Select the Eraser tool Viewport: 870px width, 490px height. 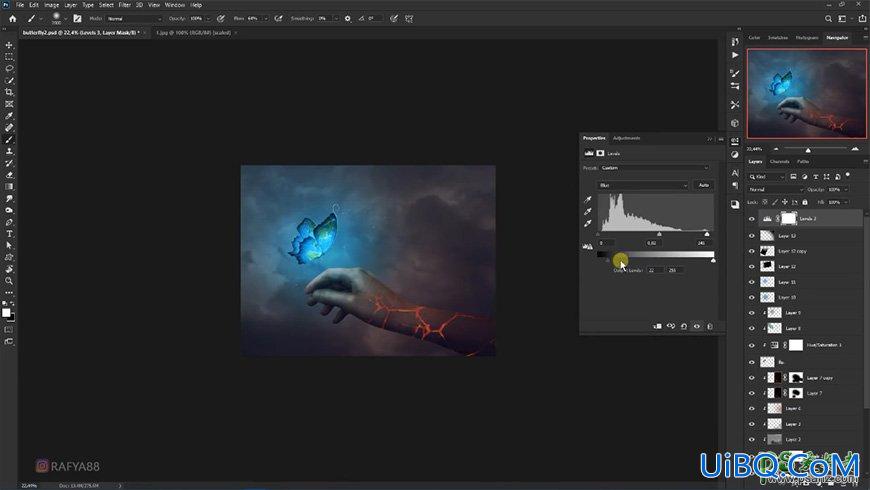9,175
